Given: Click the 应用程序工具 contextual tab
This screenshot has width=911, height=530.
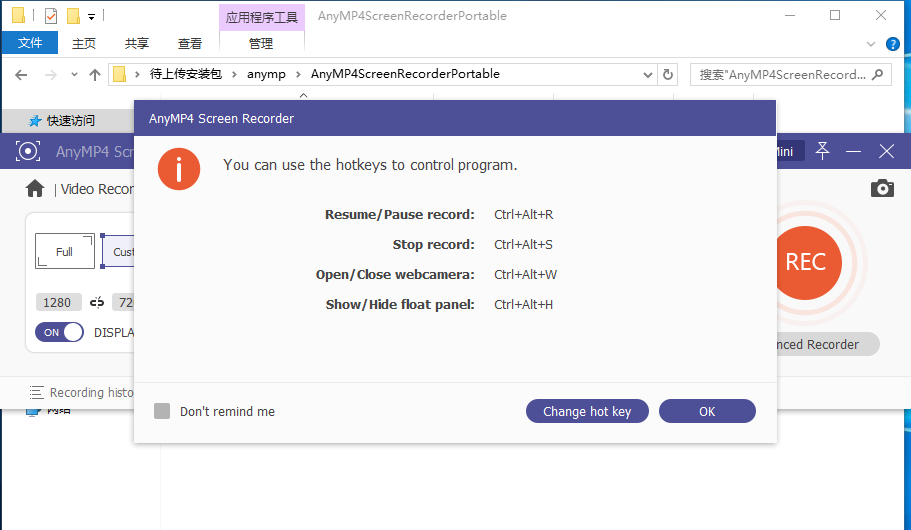Looking at the screenshot, I should [261, 17].
